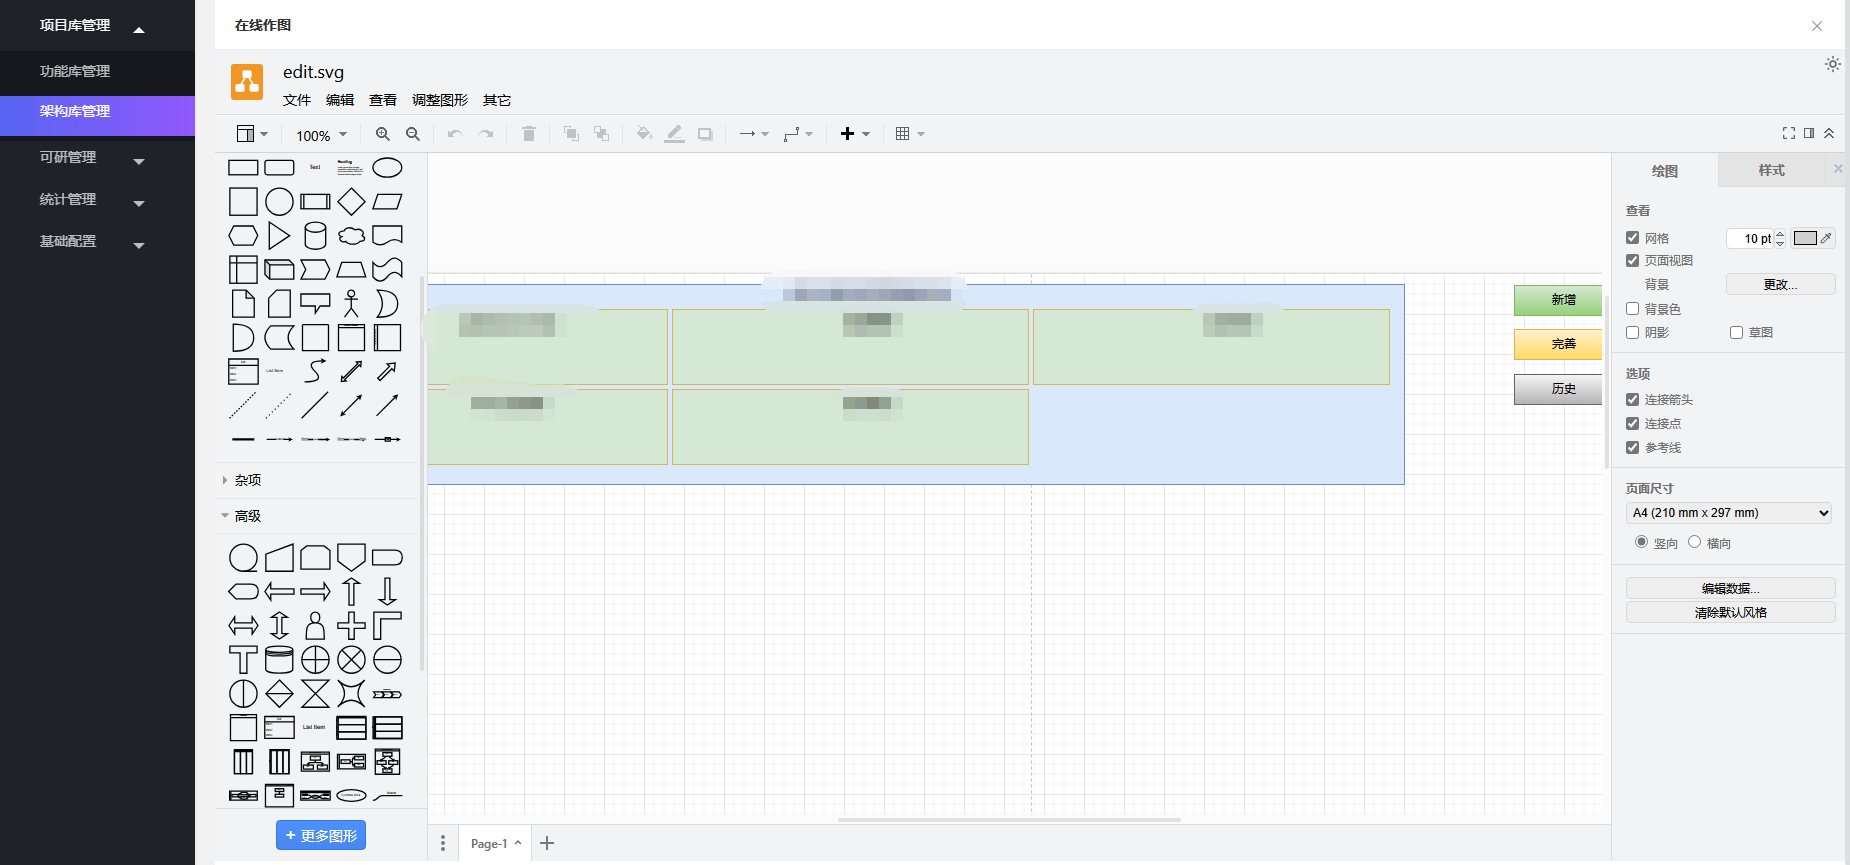
Task: Toggle the 参考线 checkbox
Action: coord(1632,447)
